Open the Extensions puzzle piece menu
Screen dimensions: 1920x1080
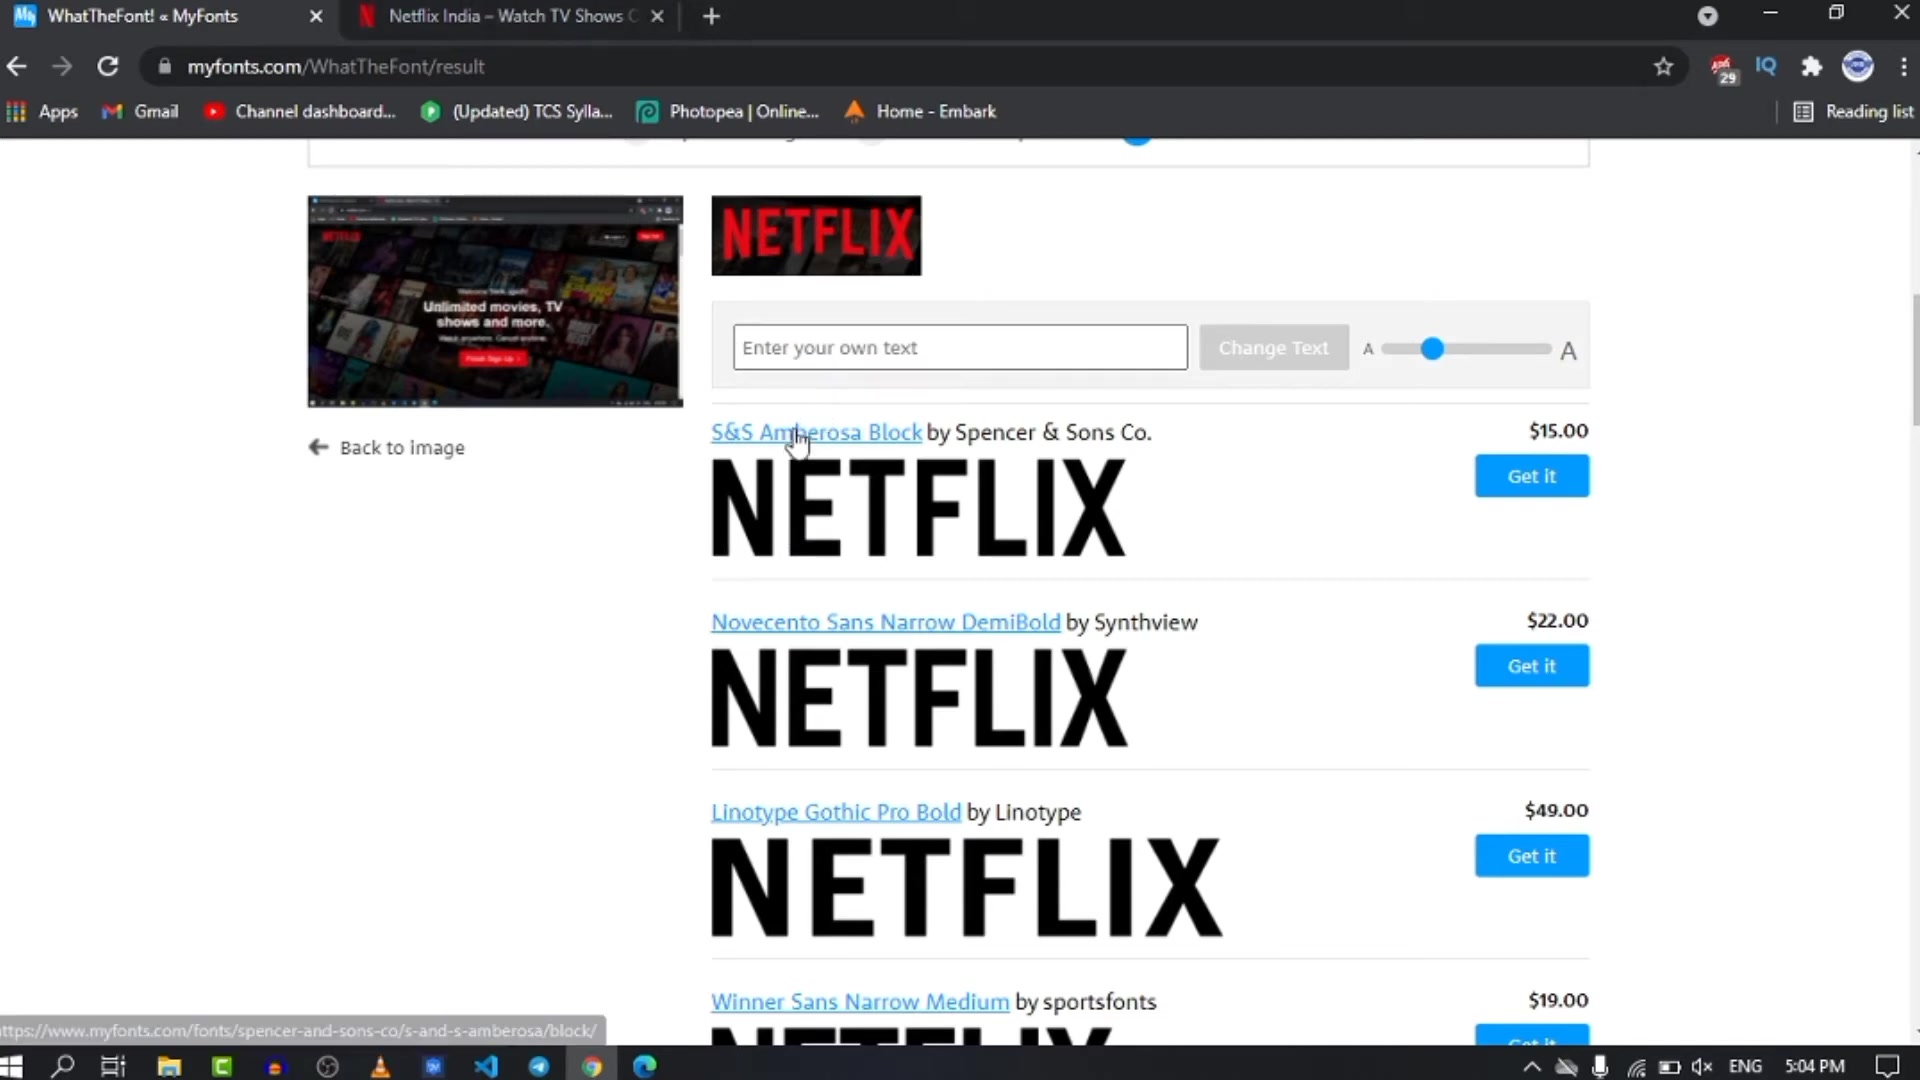(x=1812, y=67)
